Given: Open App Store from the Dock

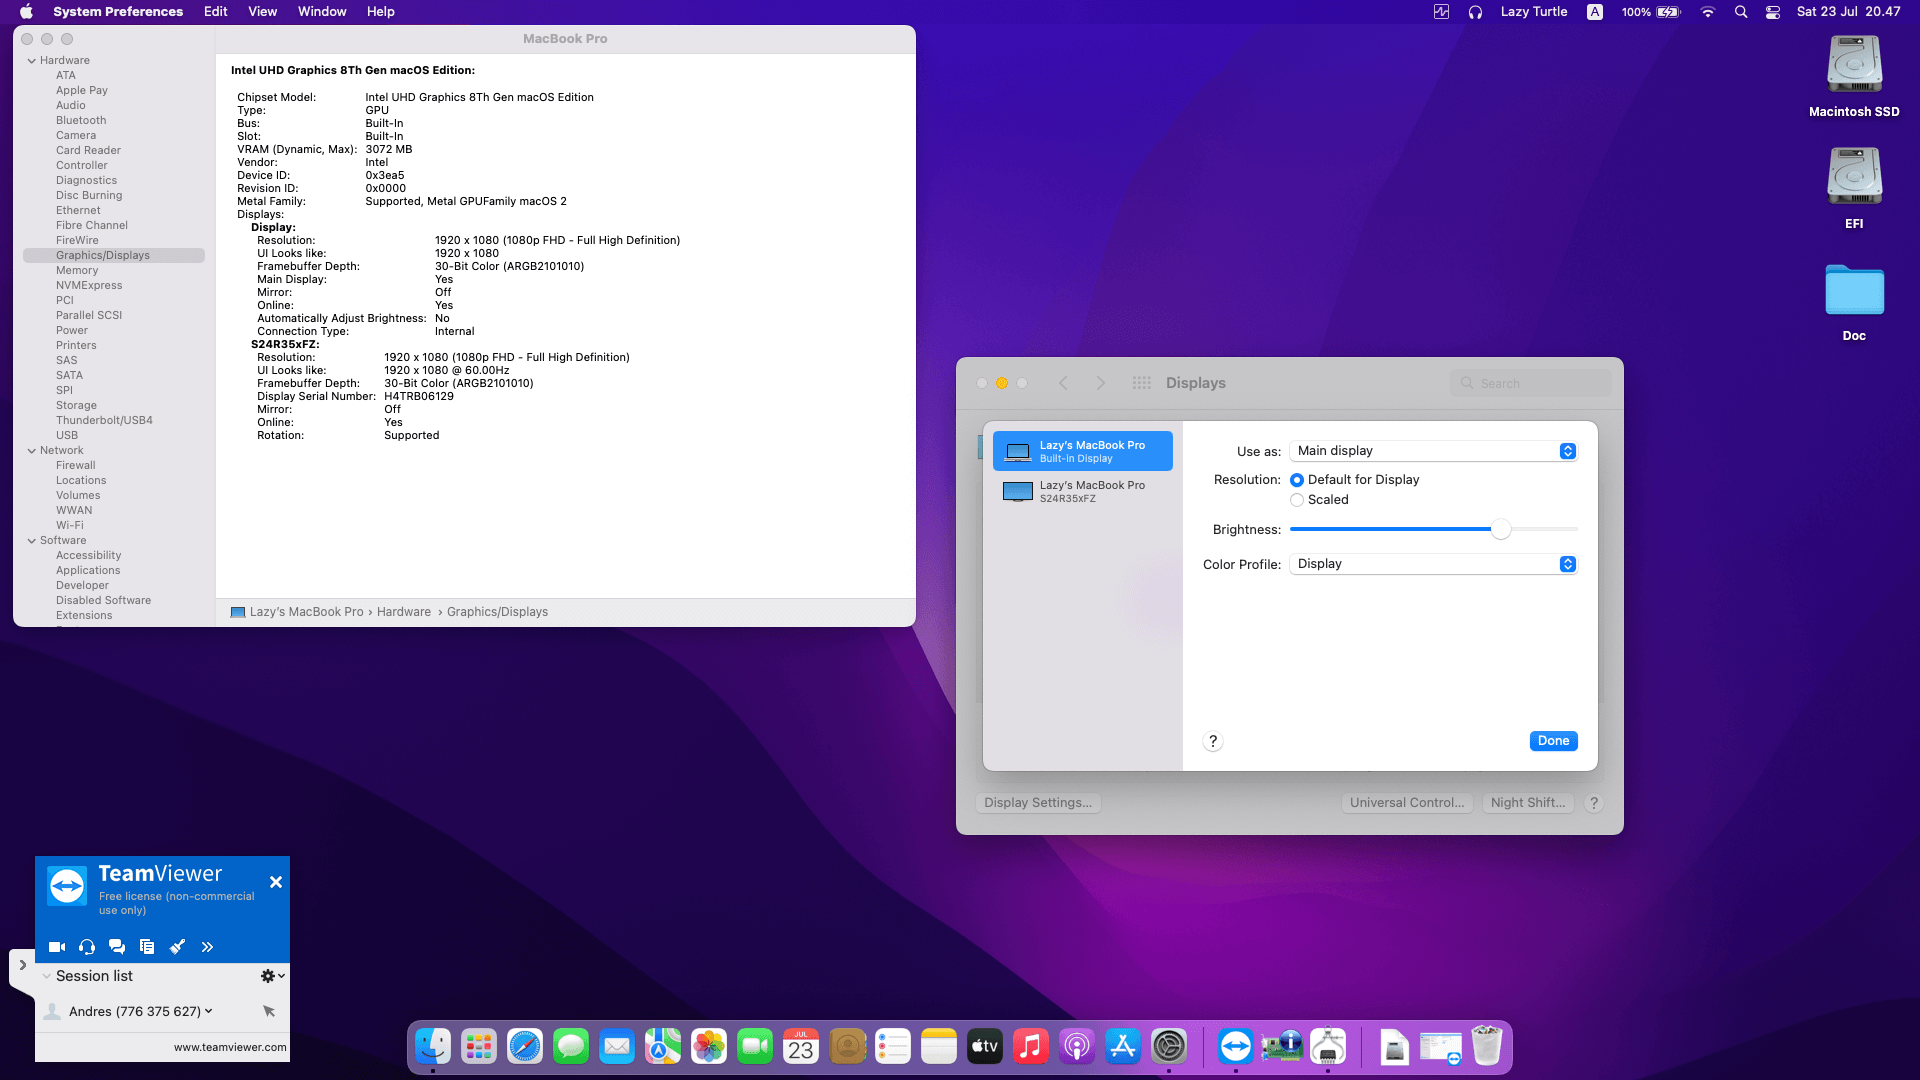Looking at the screenshot, I should pos(1123,1047).
